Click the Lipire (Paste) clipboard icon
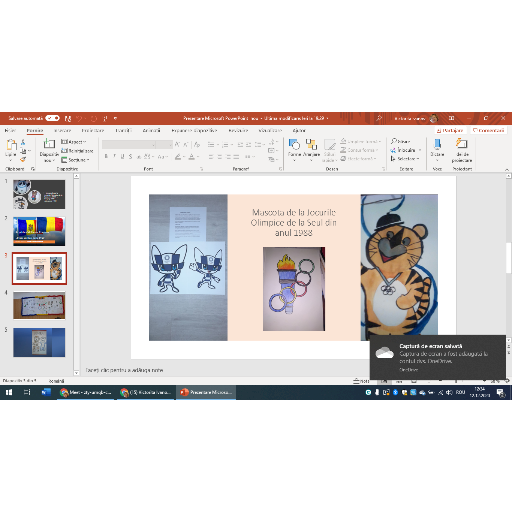The image size is (512, 512). click(x=11, y=145)
